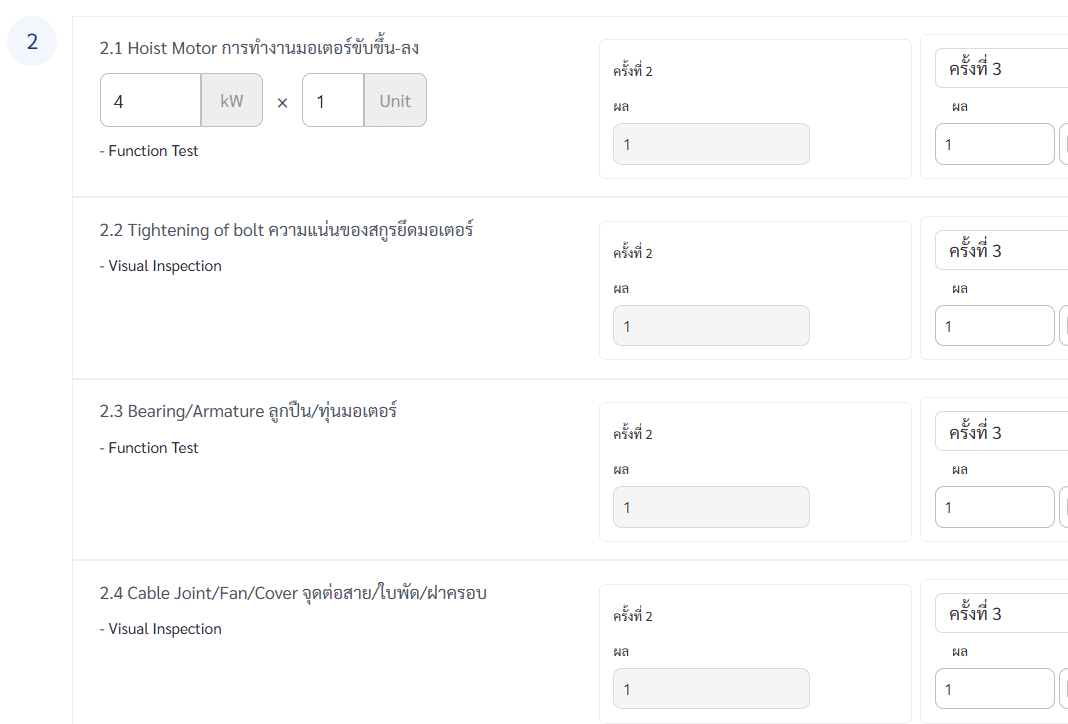This screenshot has height=724, width=1068.
Task: Click the Hoist Motor kW value field
Action: tap(151, 101)
